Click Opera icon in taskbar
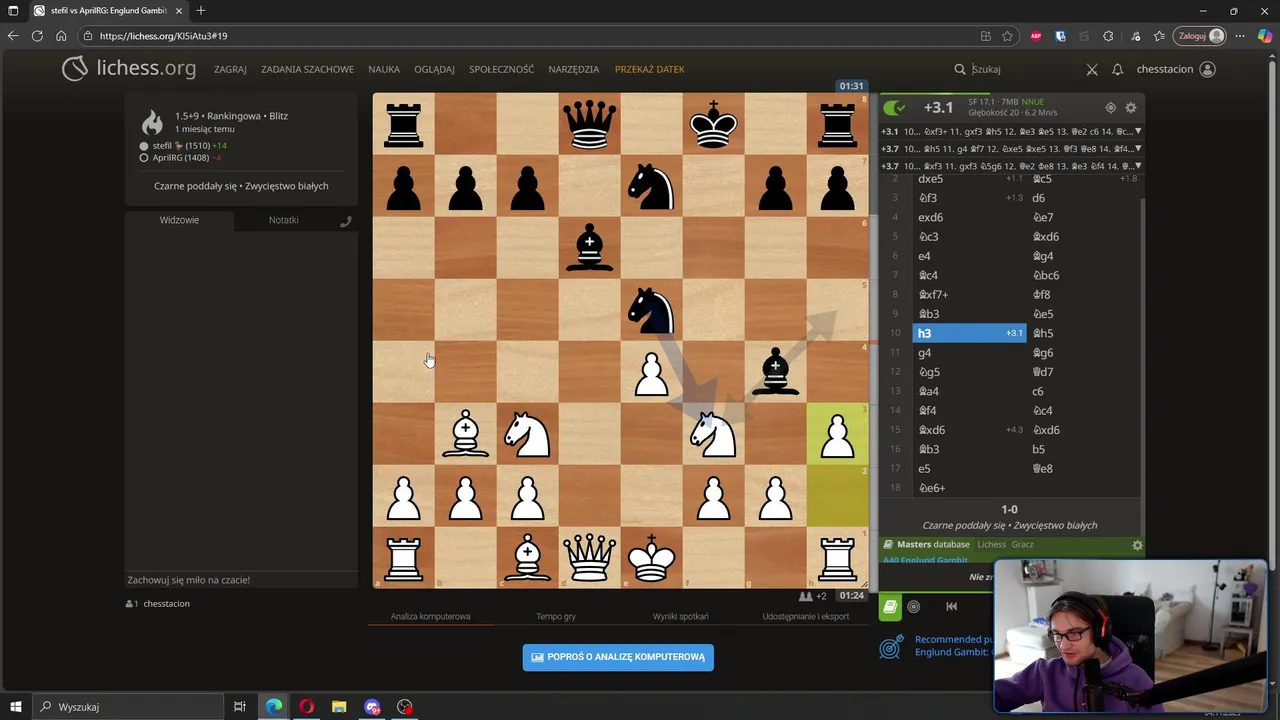1280x720 pixels. [x=306, y=707]
